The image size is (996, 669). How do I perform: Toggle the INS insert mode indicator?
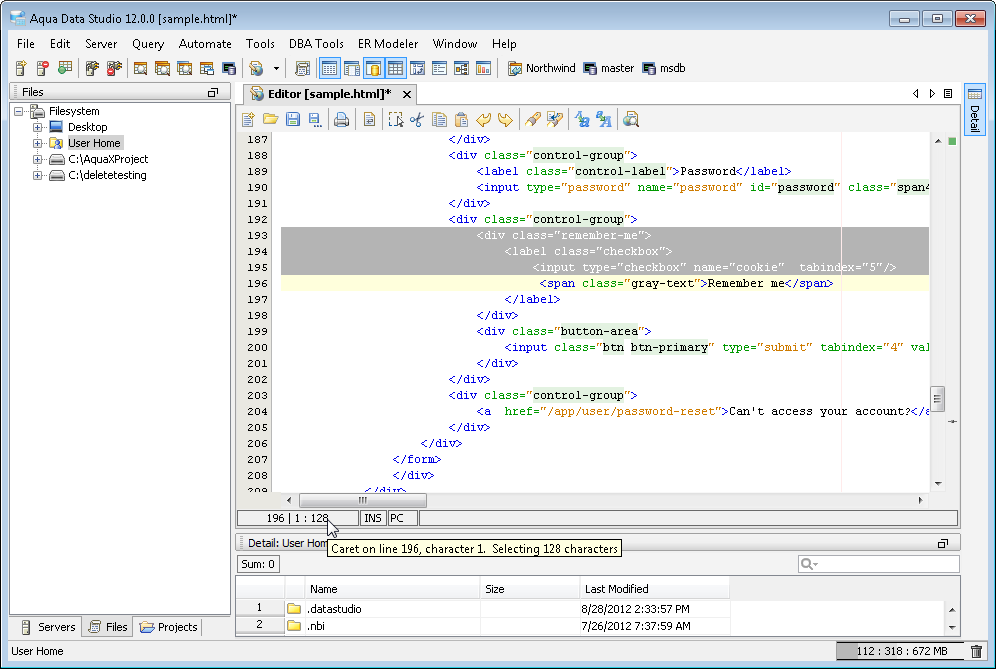[x=373, y=518]
